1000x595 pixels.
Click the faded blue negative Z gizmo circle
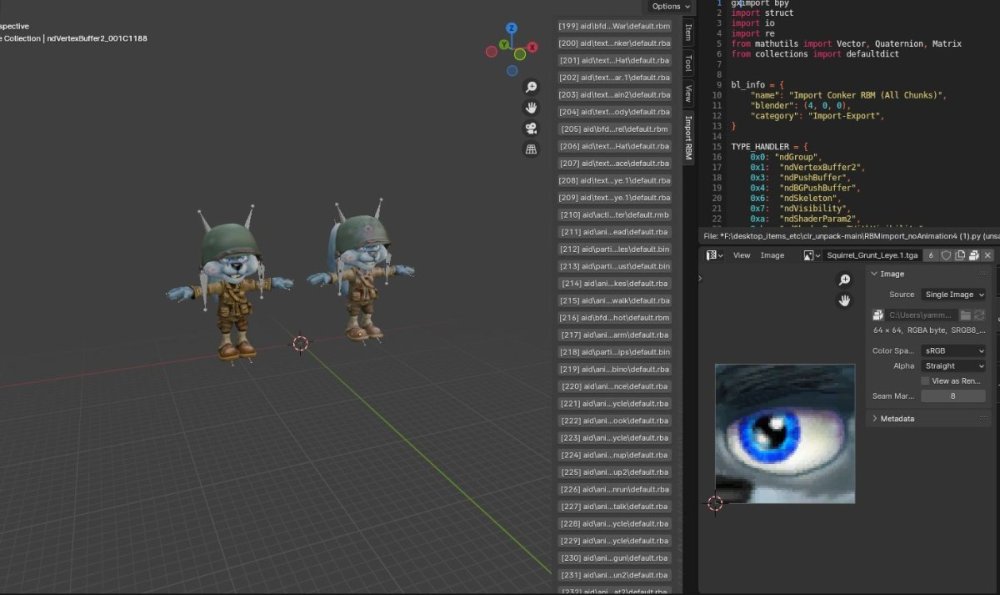click(512, 71)
